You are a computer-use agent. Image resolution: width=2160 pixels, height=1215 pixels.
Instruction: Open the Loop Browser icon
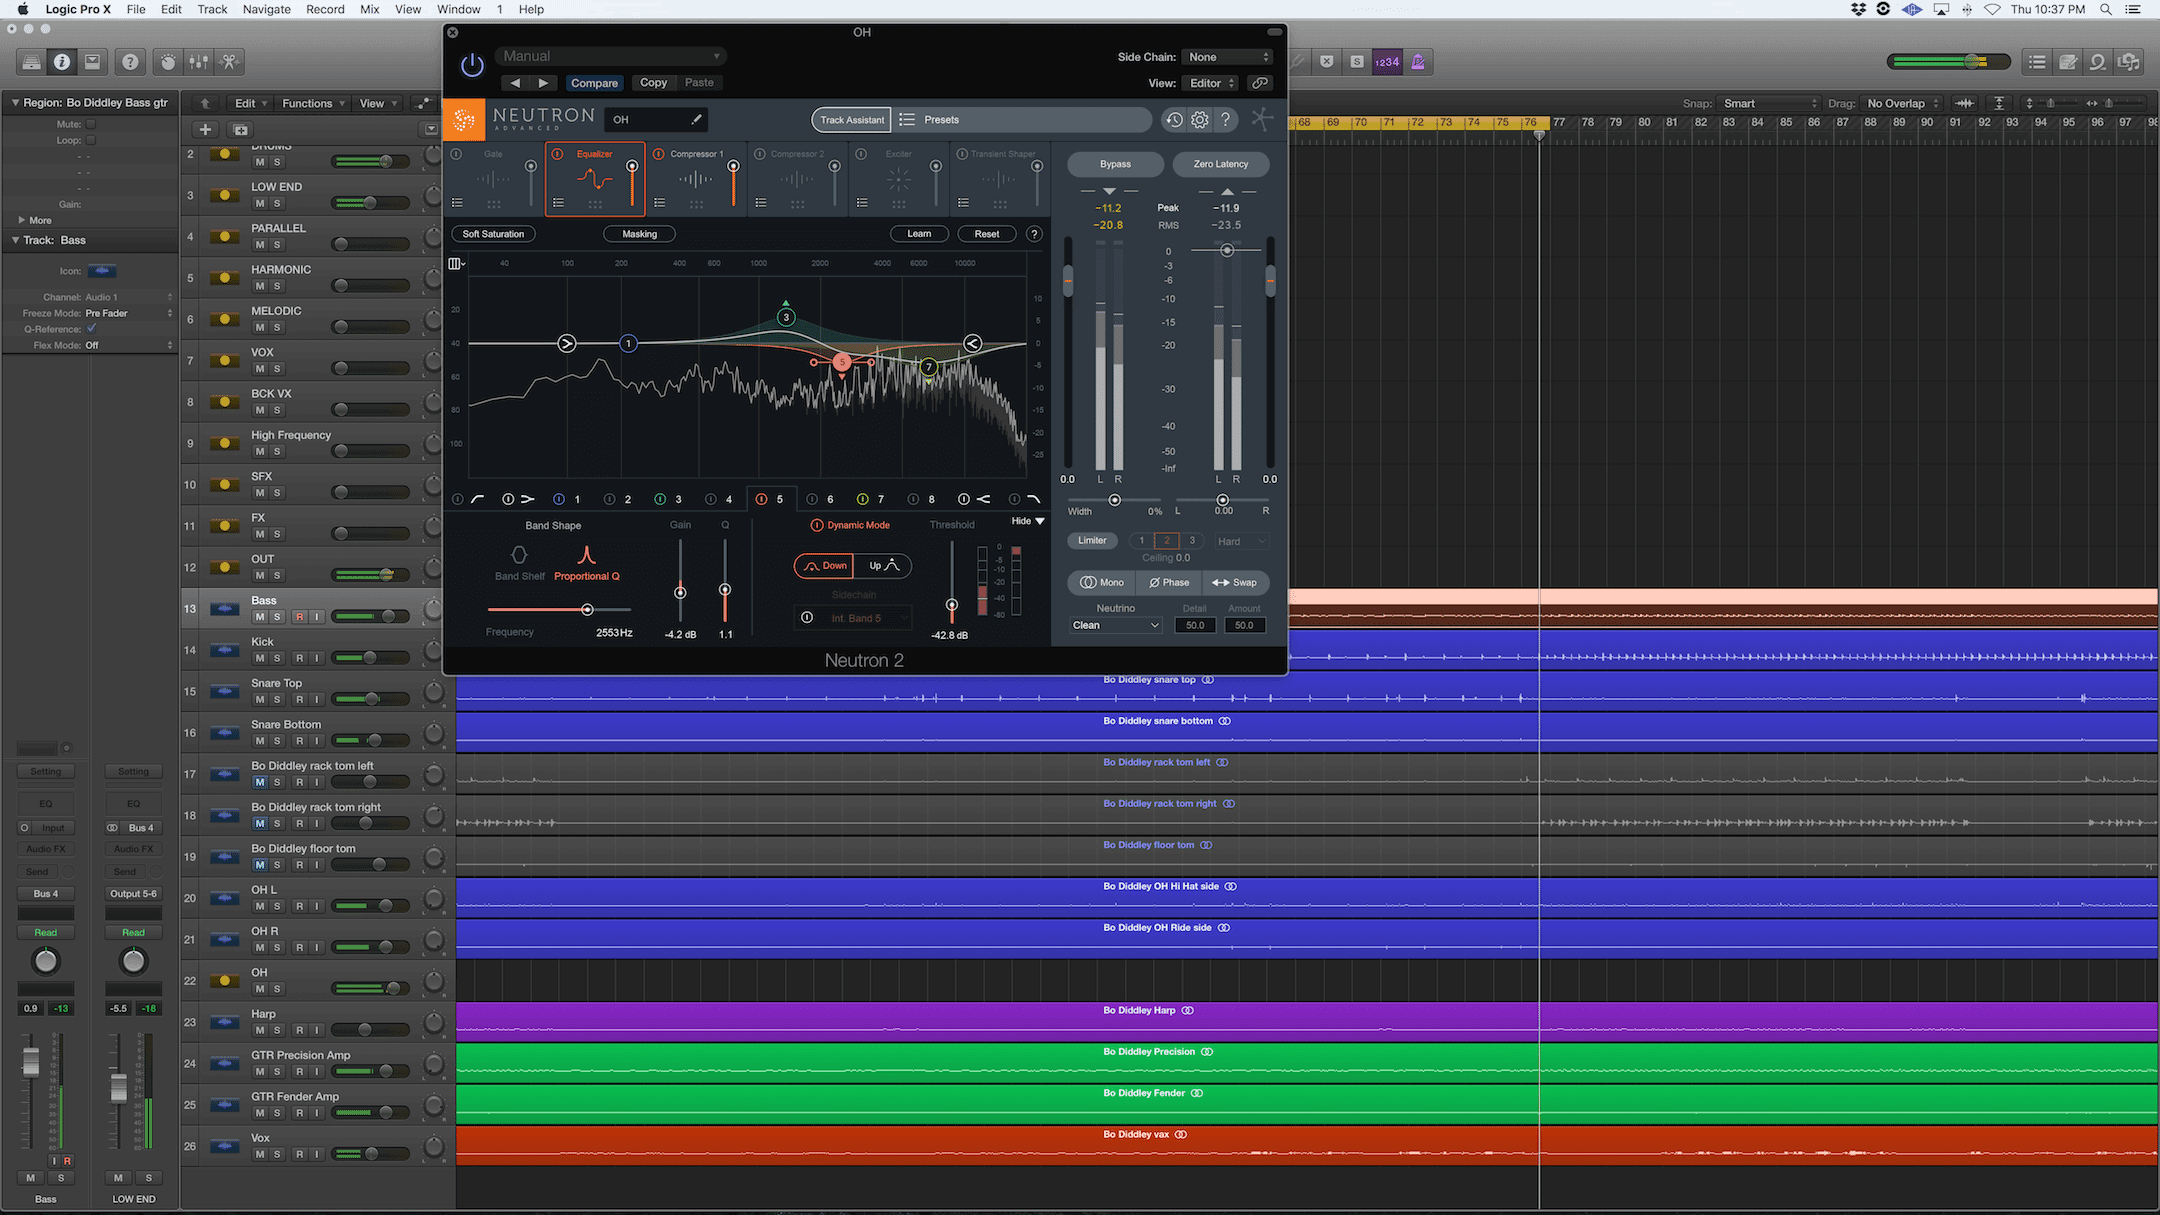pyautogui.click(x=2098, y=62)
